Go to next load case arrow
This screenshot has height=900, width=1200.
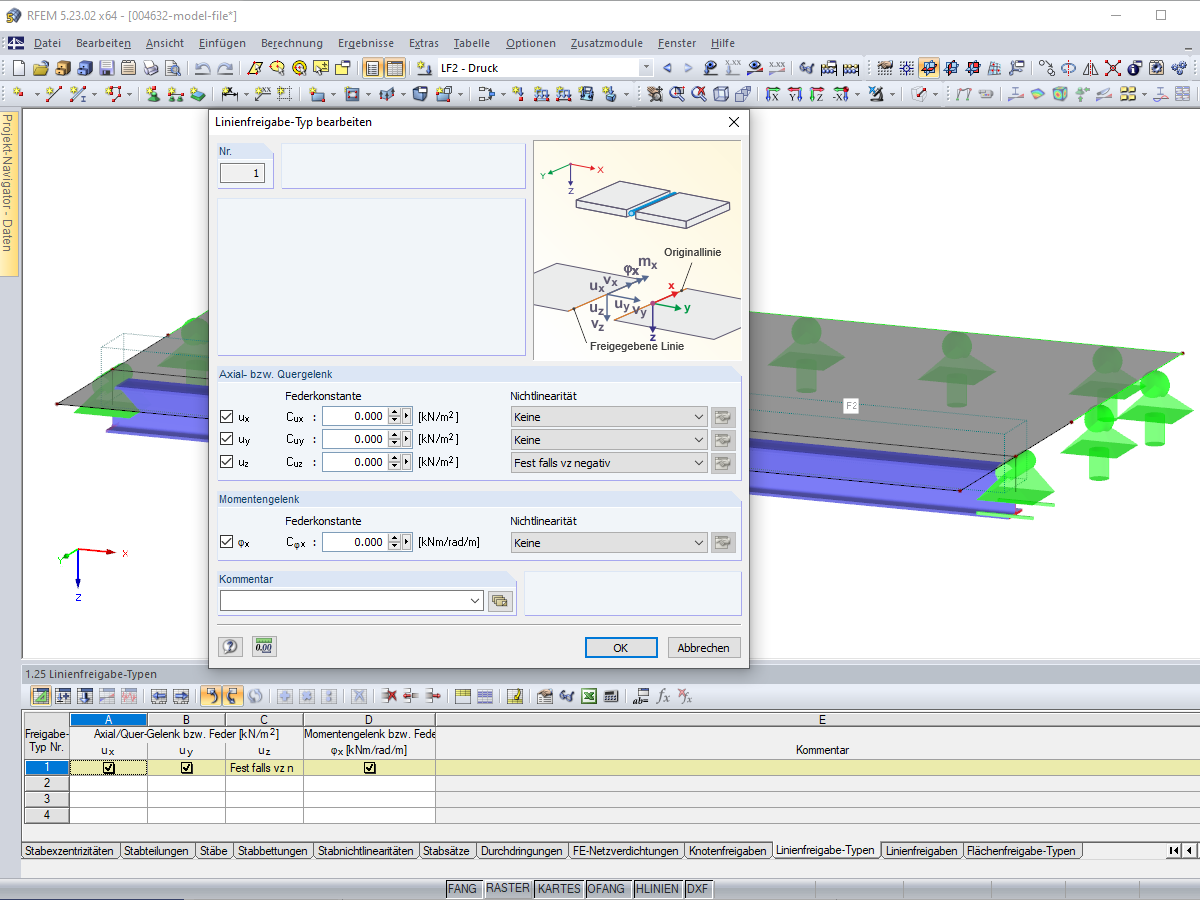[688, 68]
